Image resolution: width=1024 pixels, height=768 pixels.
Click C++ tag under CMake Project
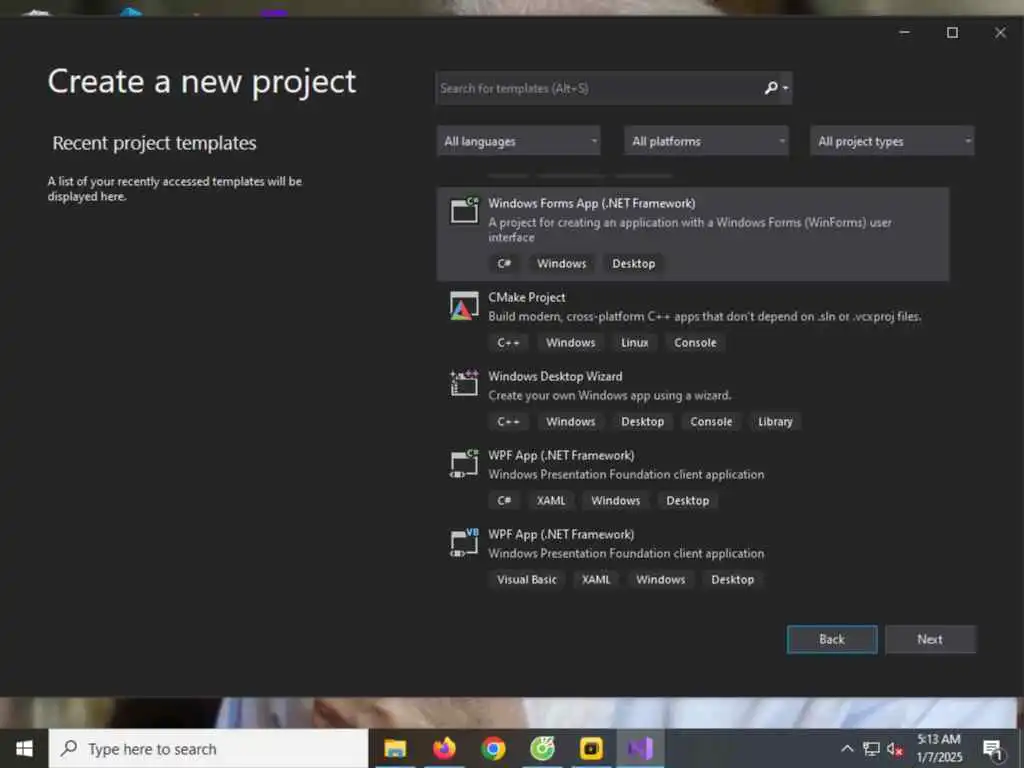508,342
